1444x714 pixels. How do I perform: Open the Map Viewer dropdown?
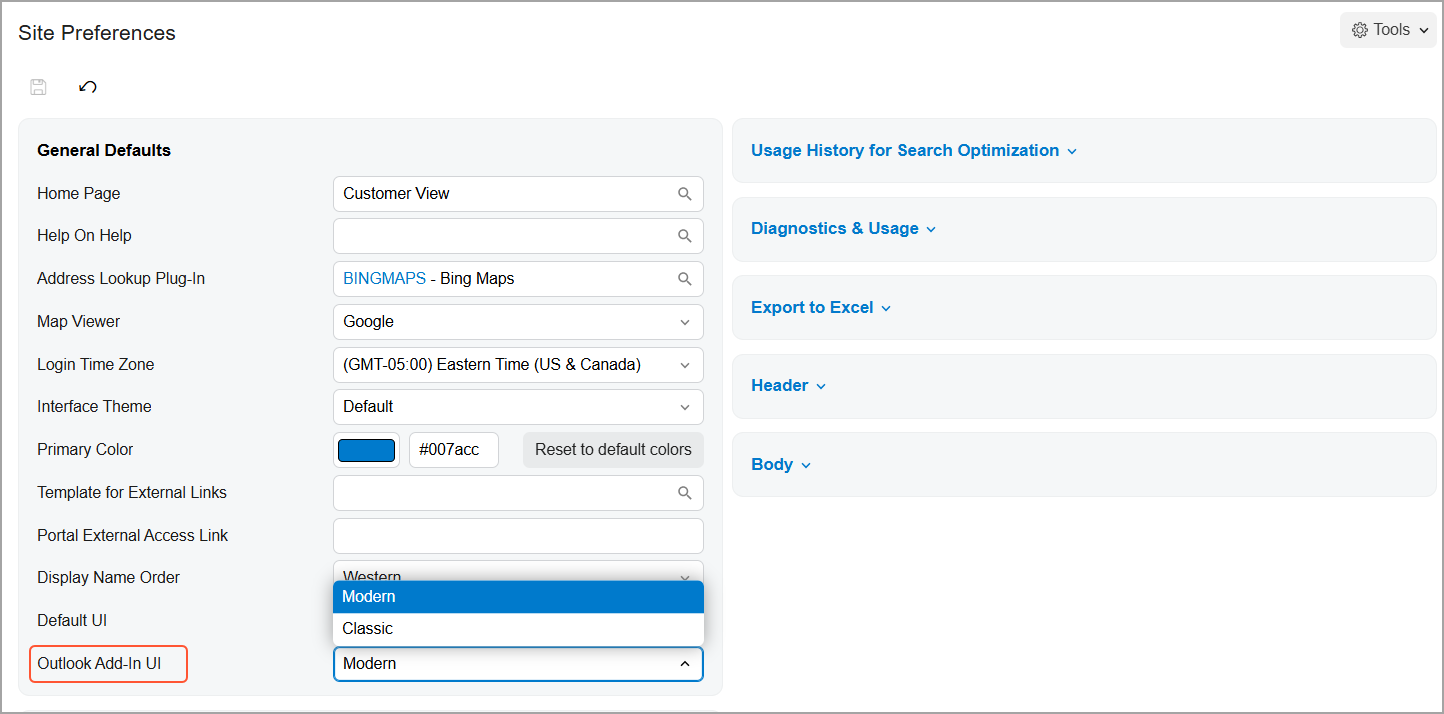tap(518, 322)
